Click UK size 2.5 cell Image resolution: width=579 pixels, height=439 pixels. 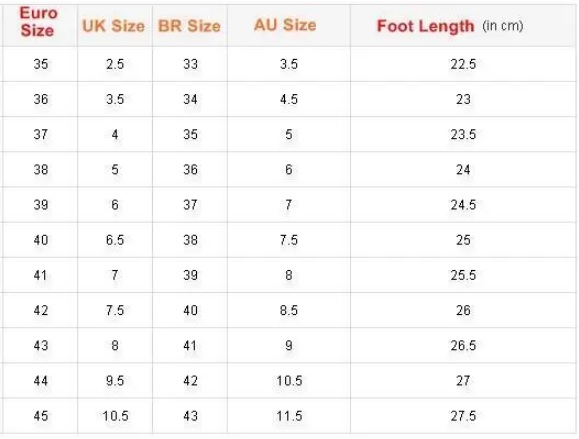115,64
